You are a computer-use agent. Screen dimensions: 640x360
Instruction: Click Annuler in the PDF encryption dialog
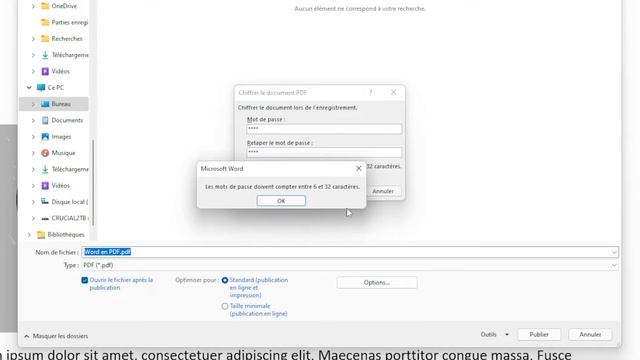[x=382, y=191]
